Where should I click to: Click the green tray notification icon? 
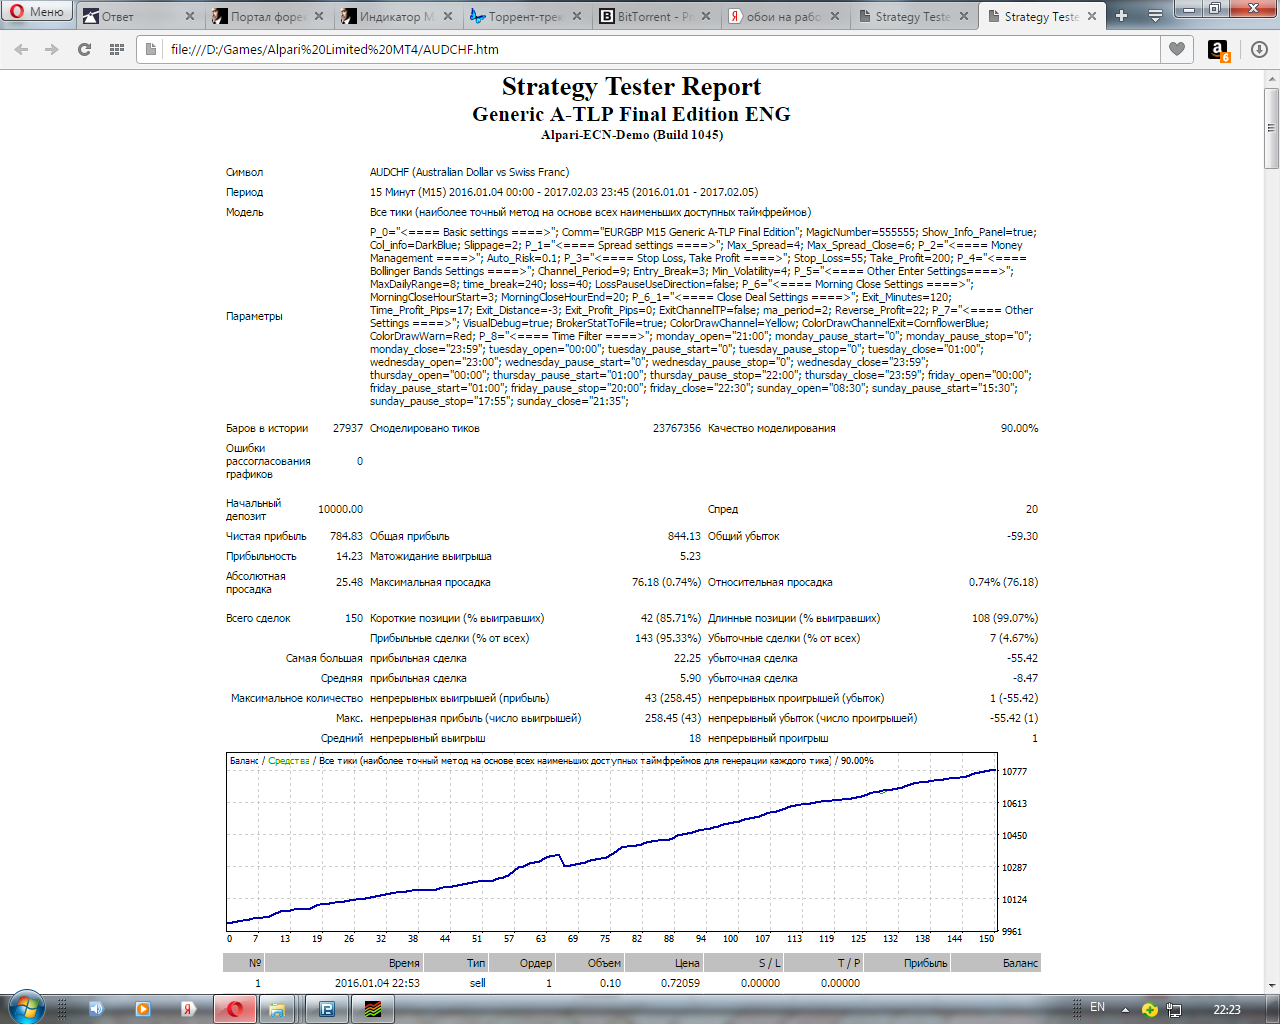[x=1150, y=1010]
